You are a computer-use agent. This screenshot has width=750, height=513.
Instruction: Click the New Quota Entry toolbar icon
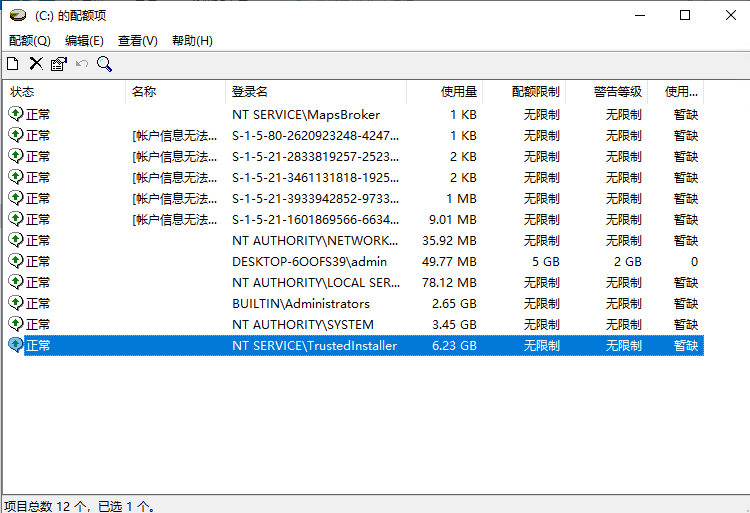pyautogui.click(x=13, y=64)
